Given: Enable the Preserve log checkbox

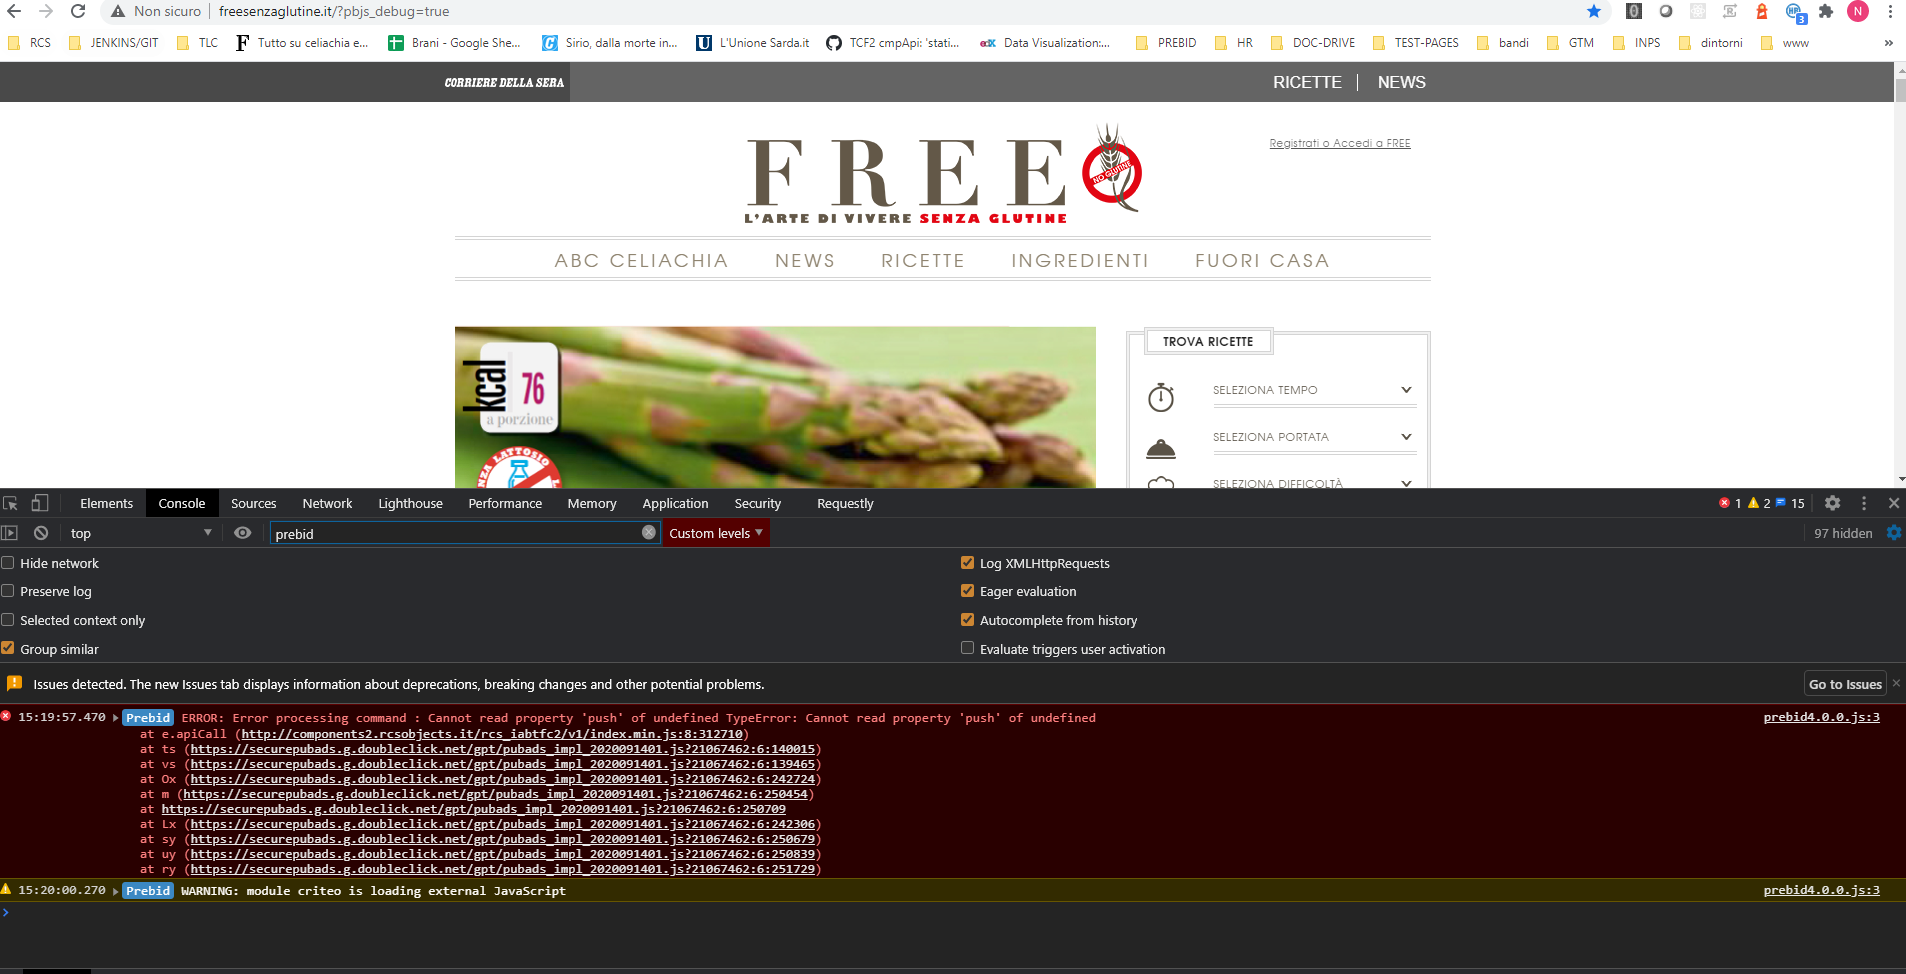Looking at the screenshot, I should click(8, 590).
